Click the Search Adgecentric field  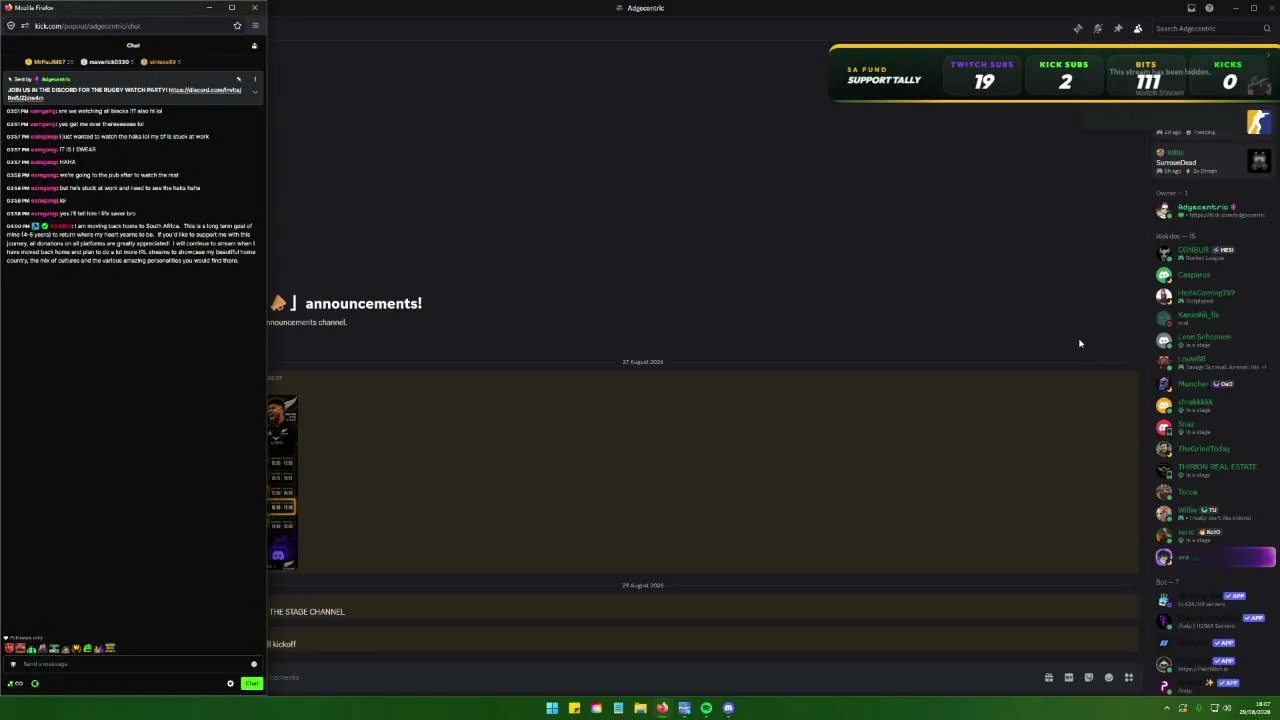click(x=1211, y=28)
